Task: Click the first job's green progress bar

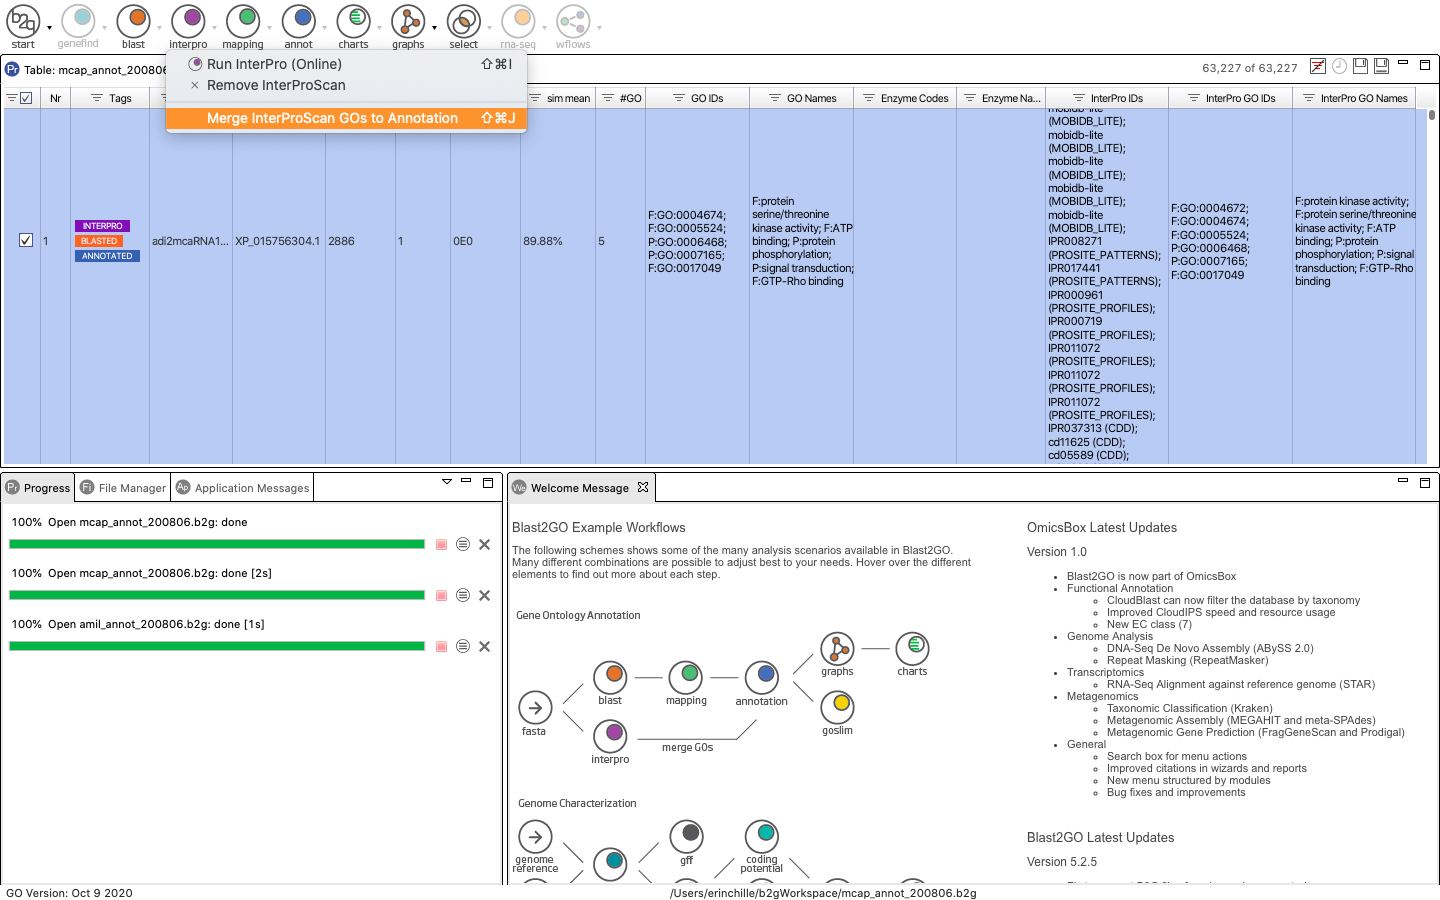Action: [x=217, y=545]
